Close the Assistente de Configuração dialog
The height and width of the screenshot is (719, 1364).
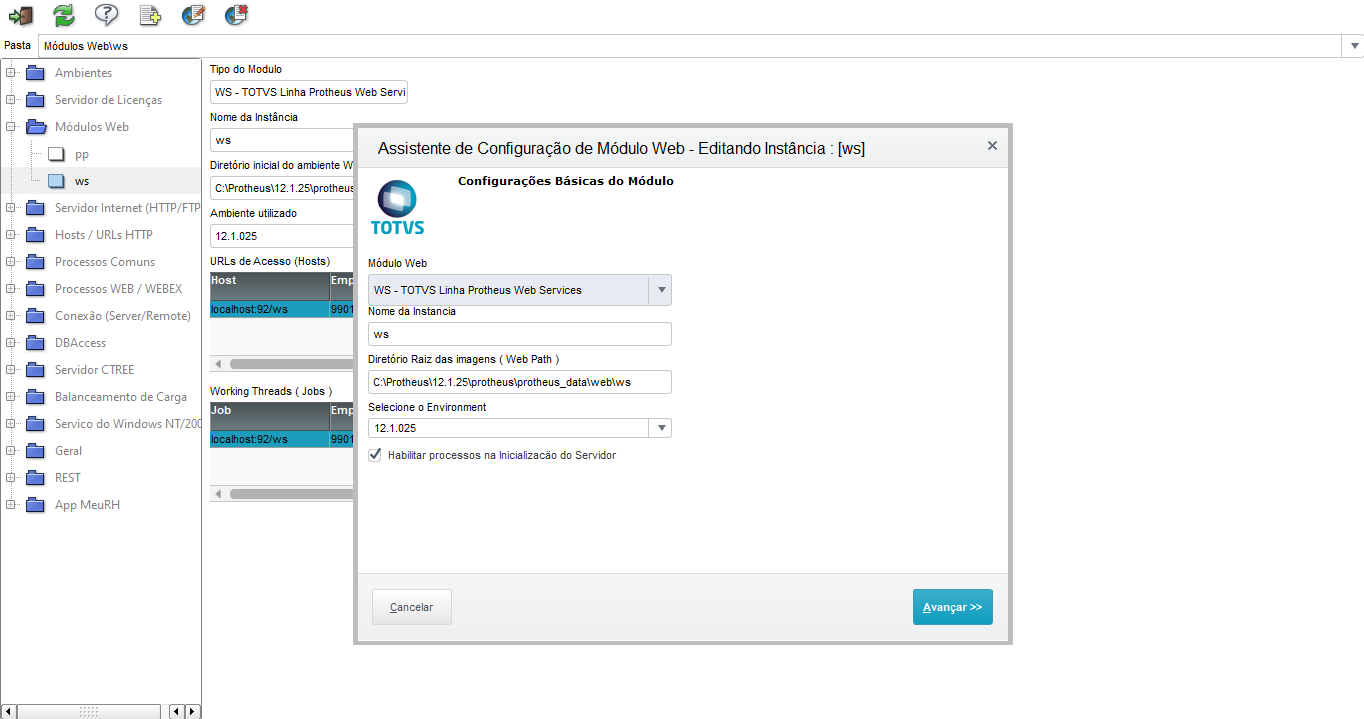[992, 146]
